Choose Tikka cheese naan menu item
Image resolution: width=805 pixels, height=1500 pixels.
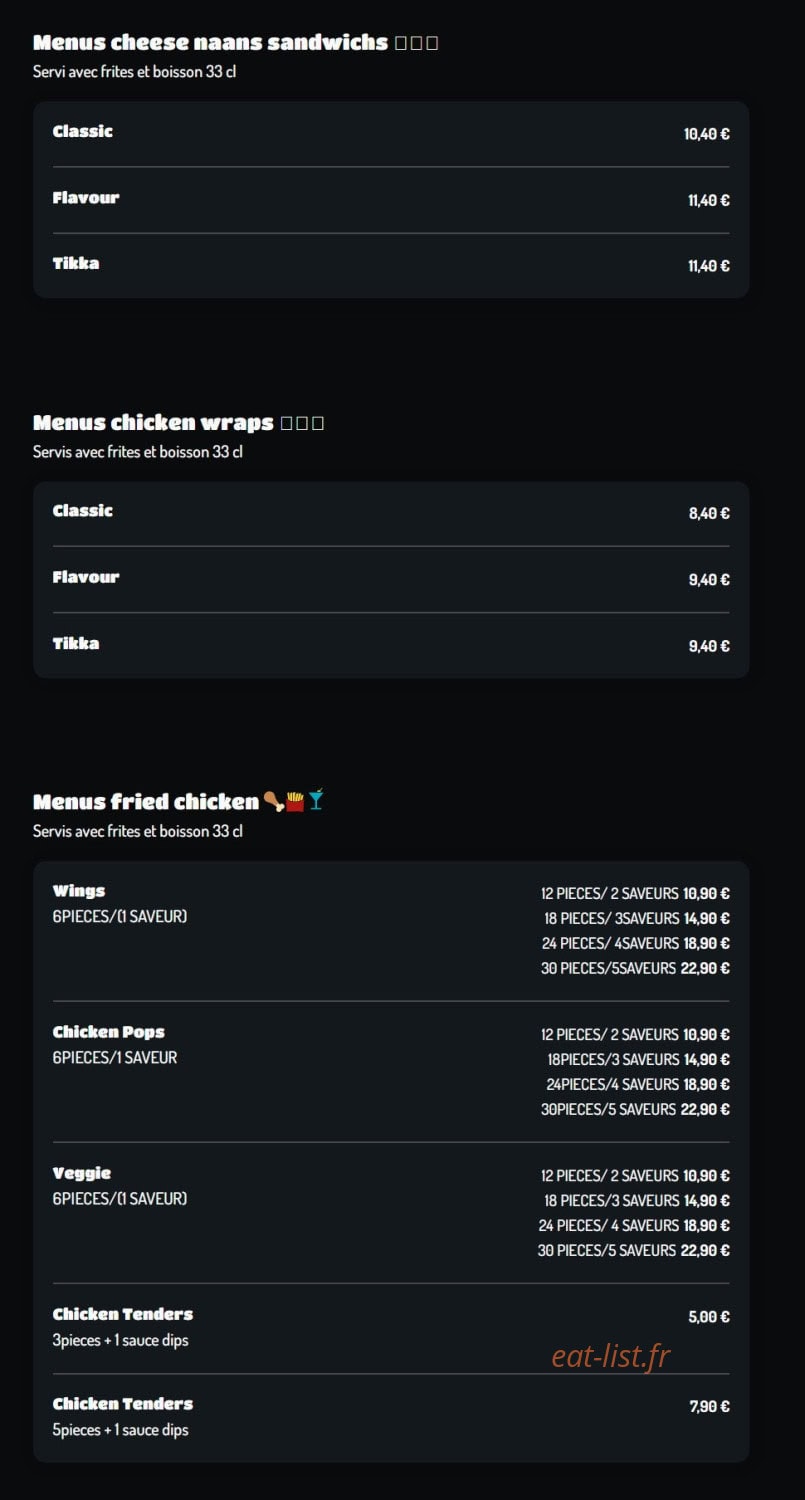pyautogui.click(x=391, y=265)
